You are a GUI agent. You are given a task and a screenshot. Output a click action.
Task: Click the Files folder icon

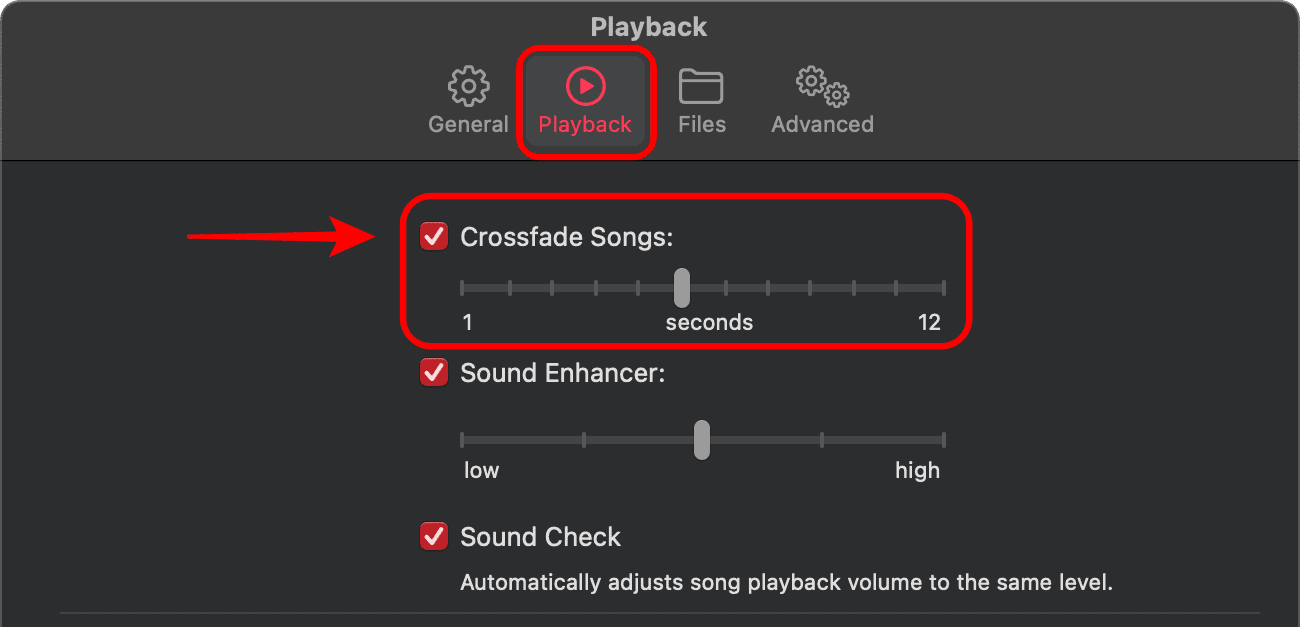[701, 87]
